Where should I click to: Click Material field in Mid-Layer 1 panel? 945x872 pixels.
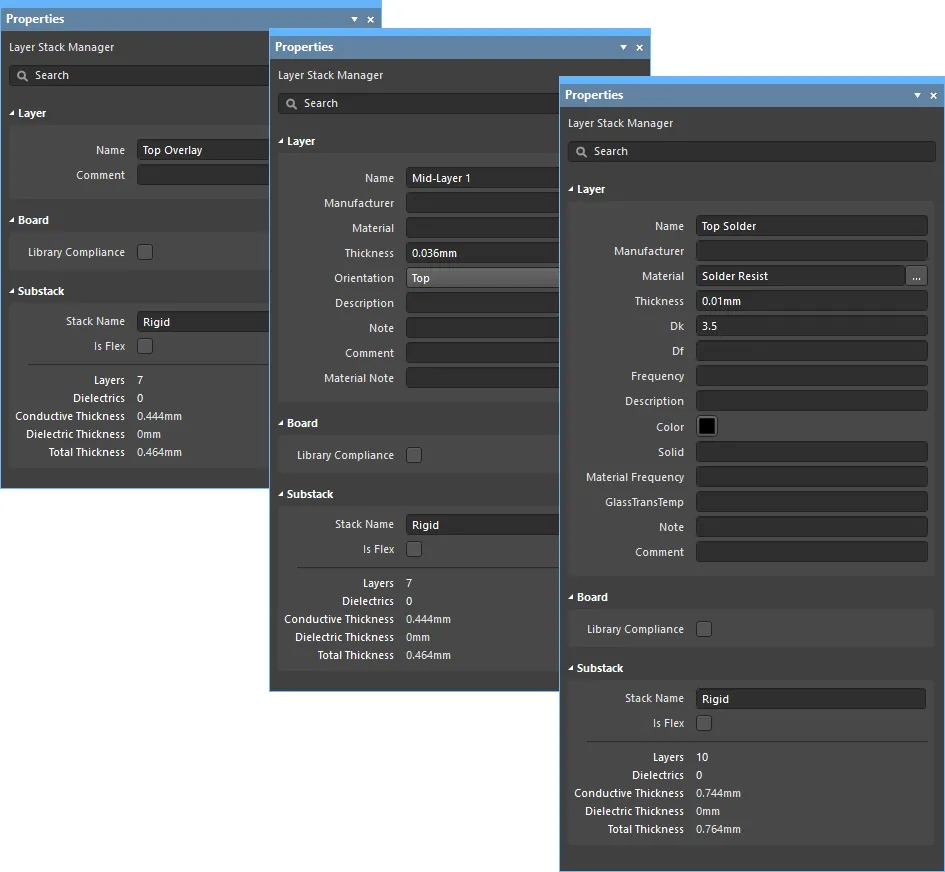pos(483,228)
